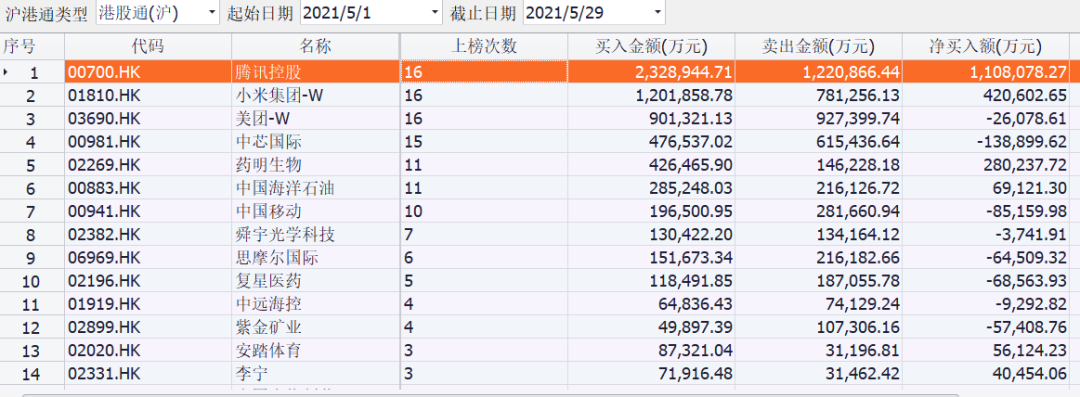
Task: Select code cell 02196.HK
Action: (x=148, y=281)
